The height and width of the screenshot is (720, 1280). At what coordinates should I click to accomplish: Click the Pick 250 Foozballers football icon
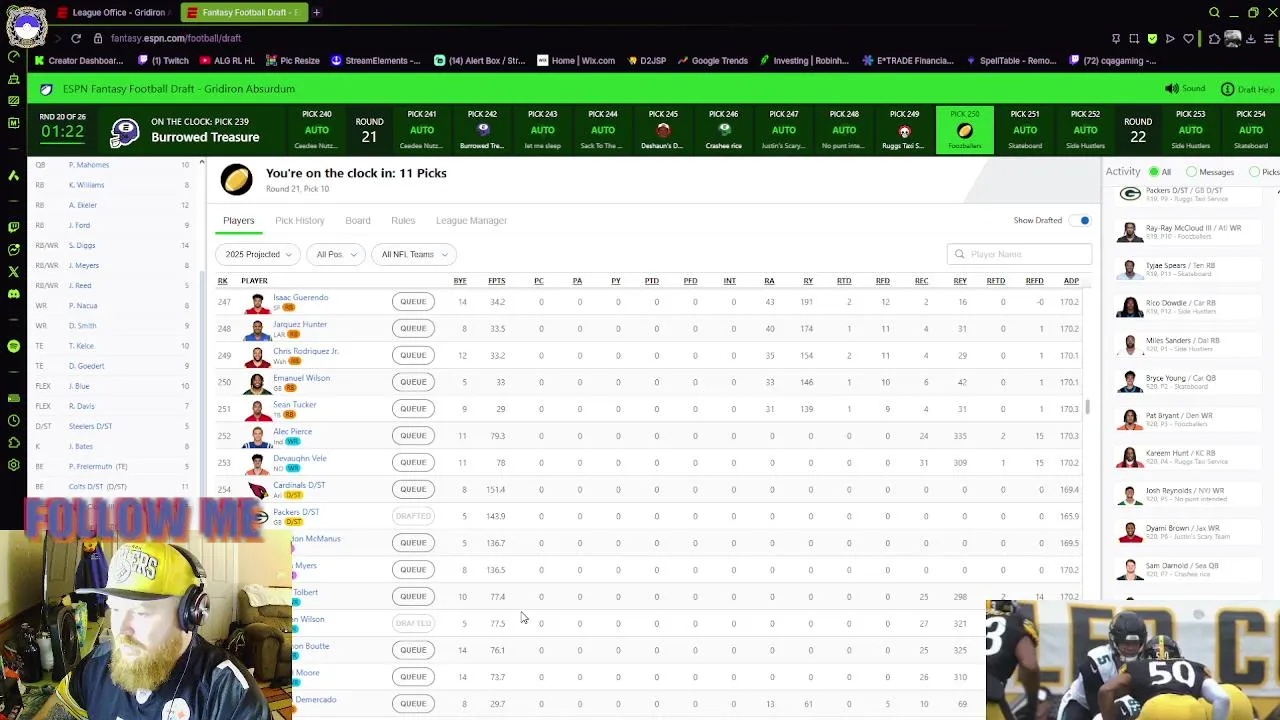tap(965, 131)
